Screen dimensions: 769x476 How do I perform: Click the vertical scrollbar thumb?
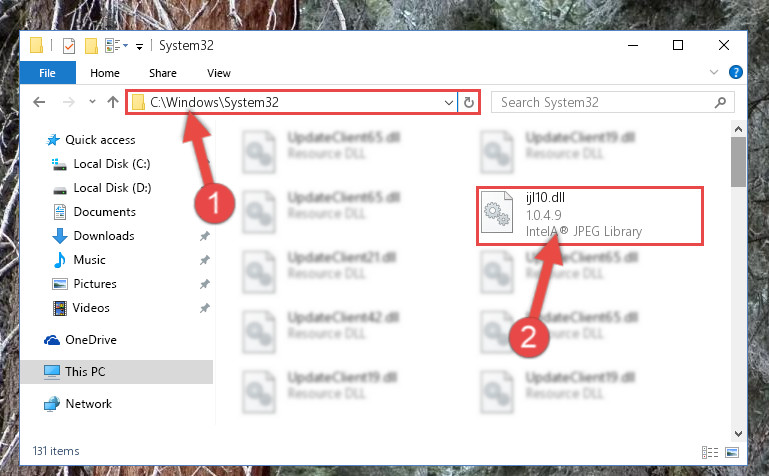click(x=738, y=162)
